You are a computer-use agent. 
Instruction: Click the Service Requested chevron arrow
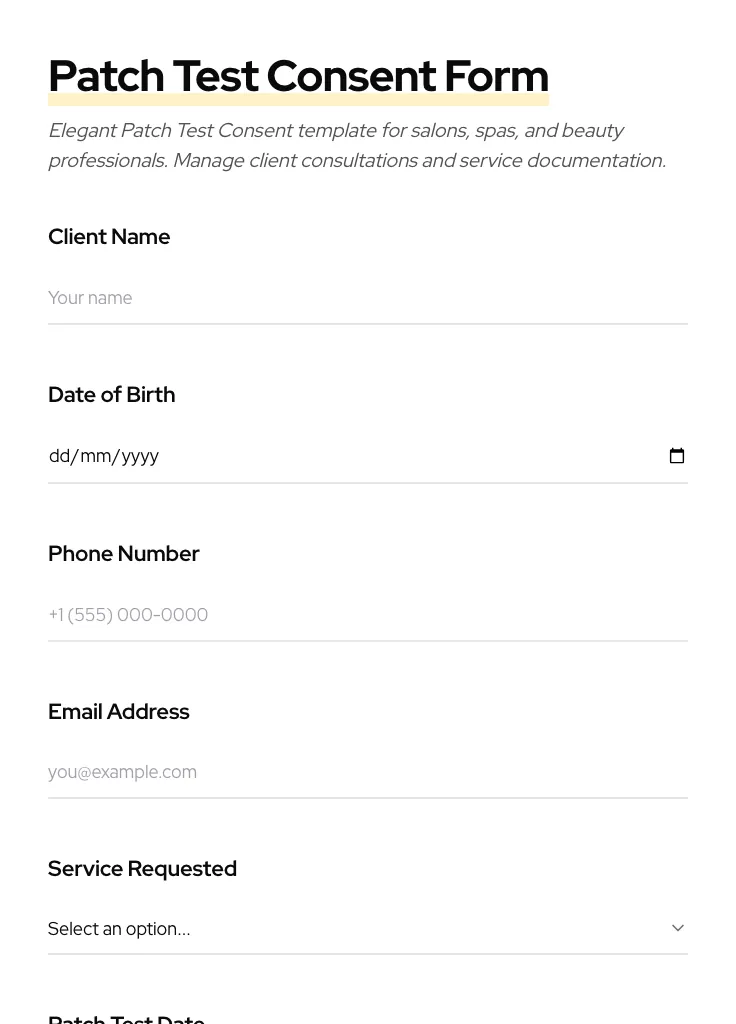[x=678, y=928]
